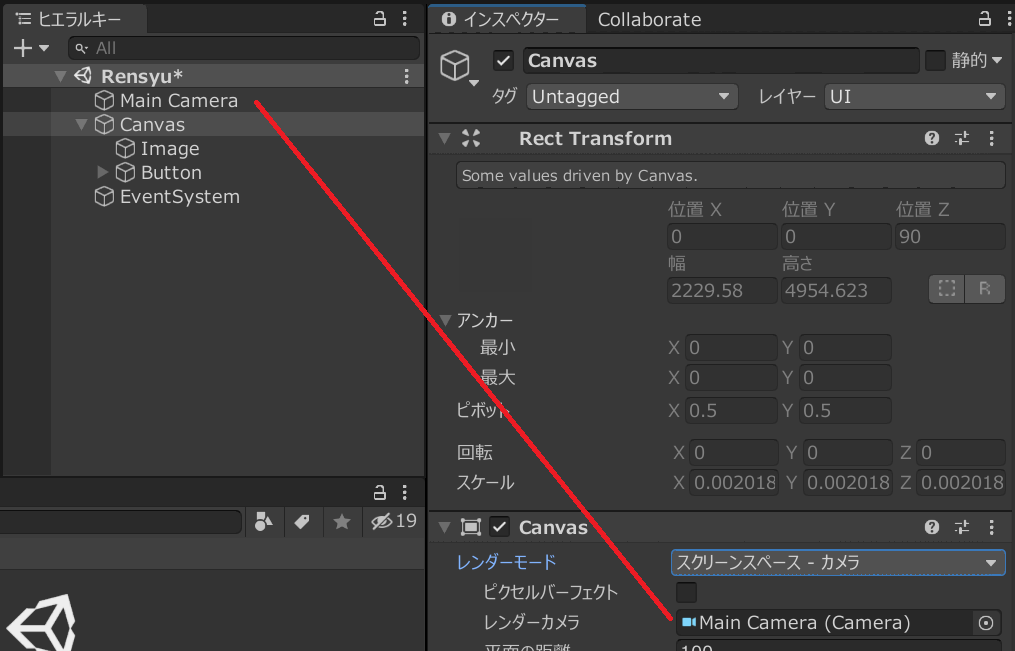Click the Rect Transform help icon

[932, 139]
